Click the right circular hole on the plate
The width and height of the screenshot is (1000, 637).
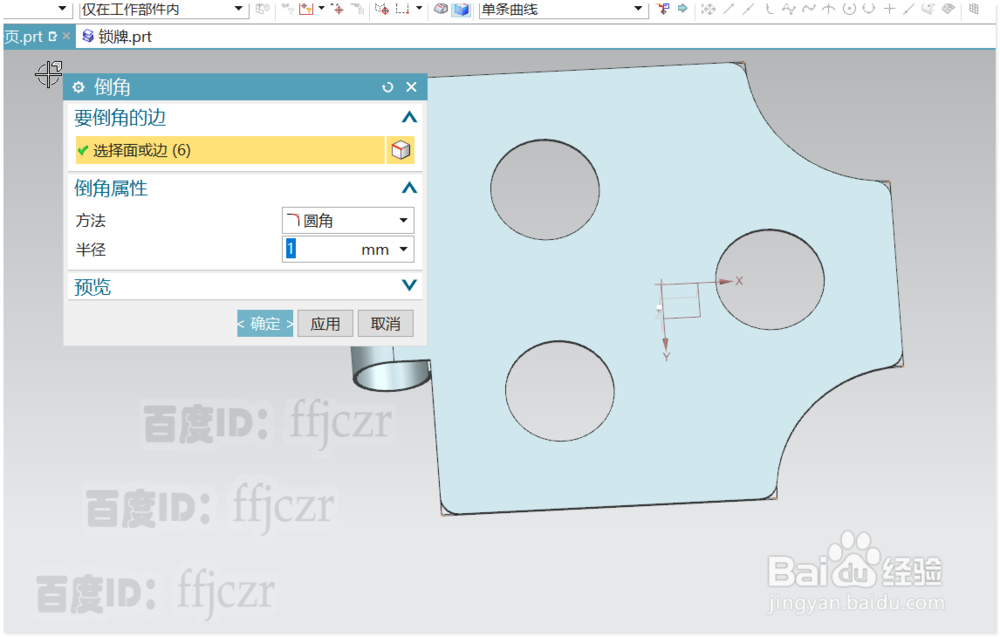(x=770, y=280)
